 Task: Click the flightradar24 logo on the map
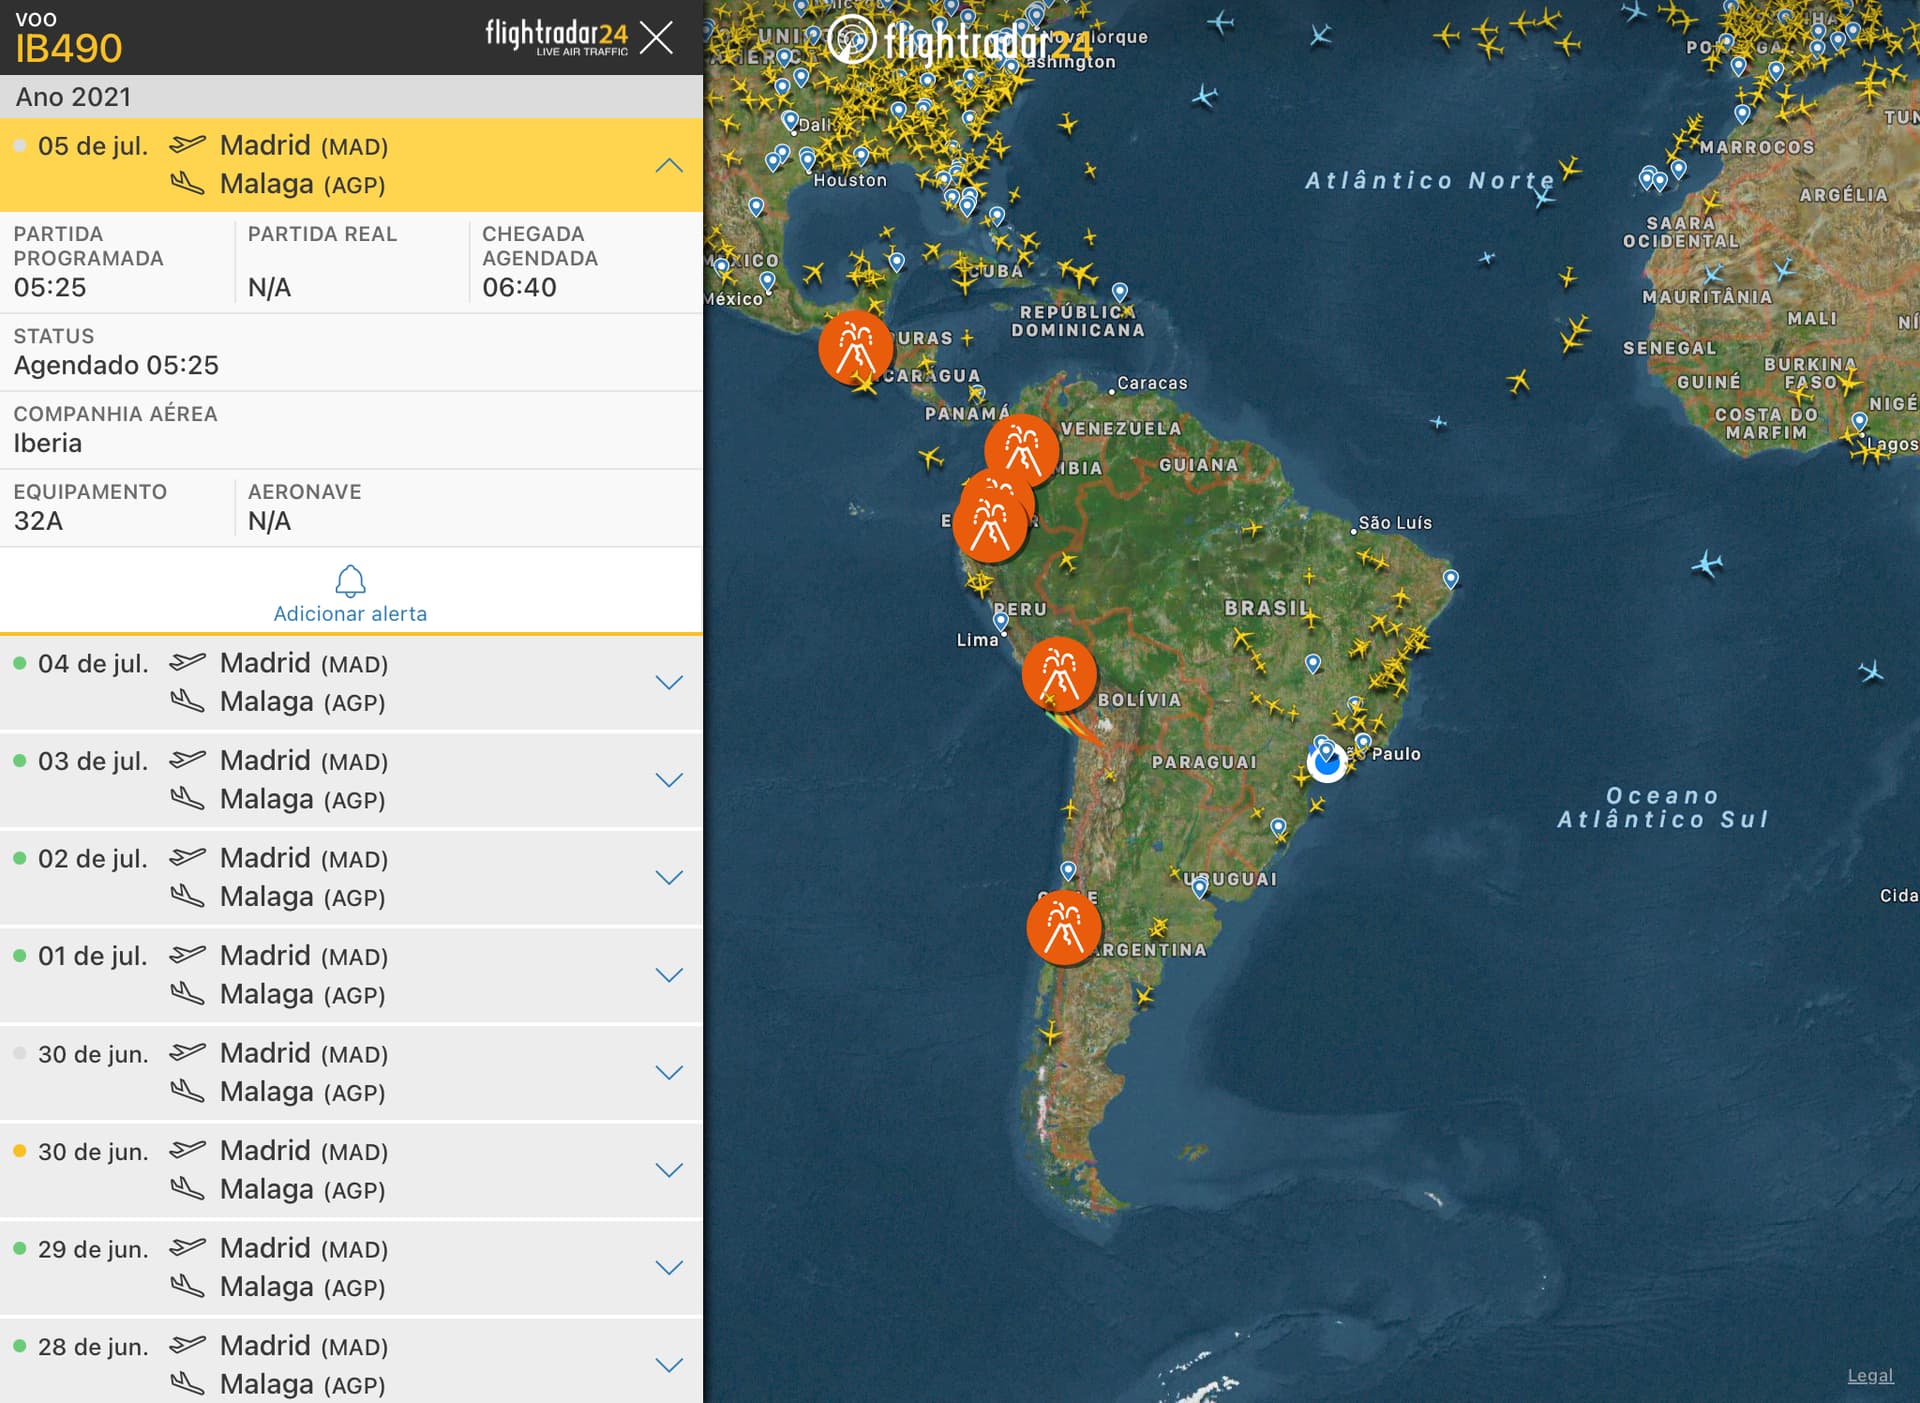pos(958,42)
